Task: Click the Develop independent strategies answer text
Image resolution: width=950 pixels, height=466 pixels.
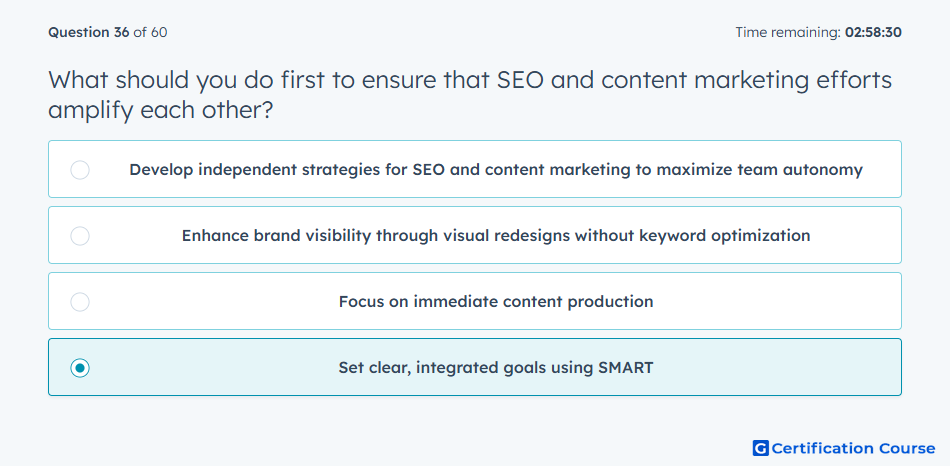Action: 496,170
